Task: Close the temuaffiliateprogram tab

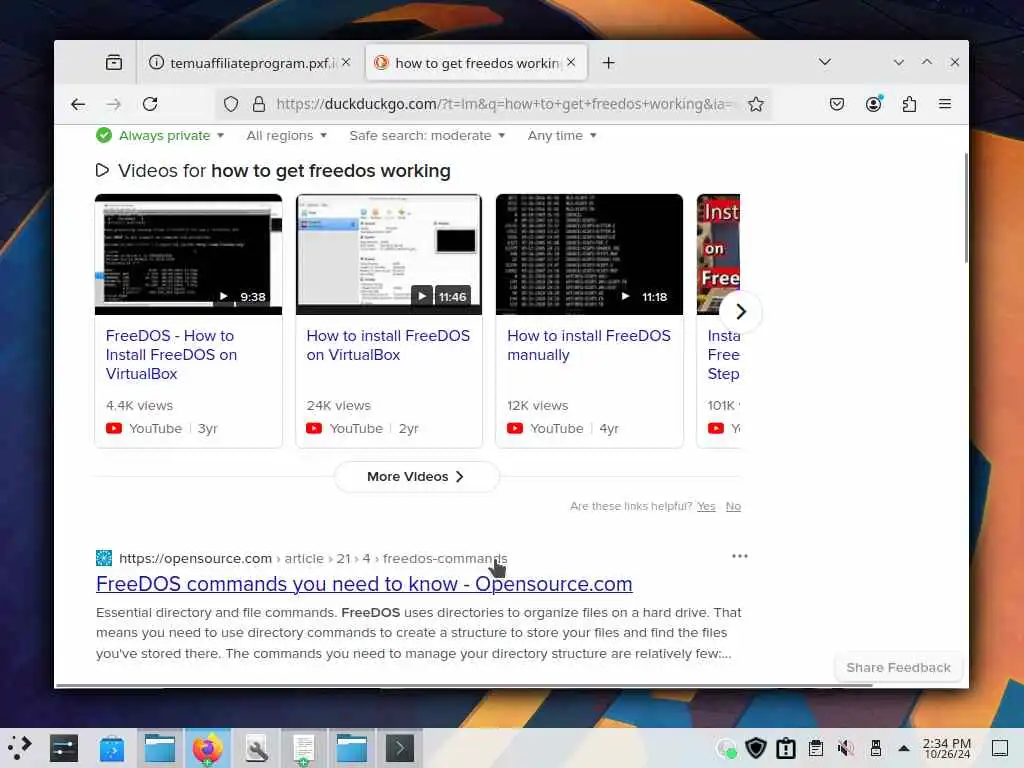Action: click(346, 62)
